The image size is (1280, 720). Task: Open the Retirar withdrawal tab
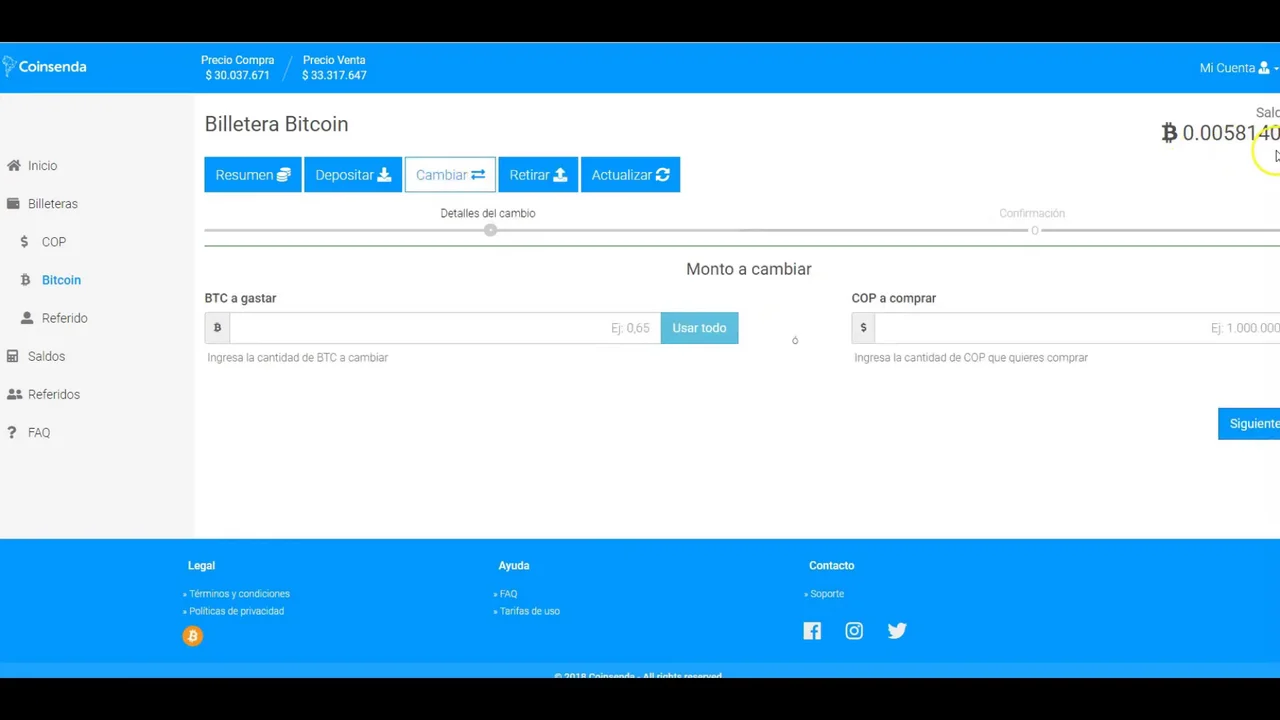(538, 175)
